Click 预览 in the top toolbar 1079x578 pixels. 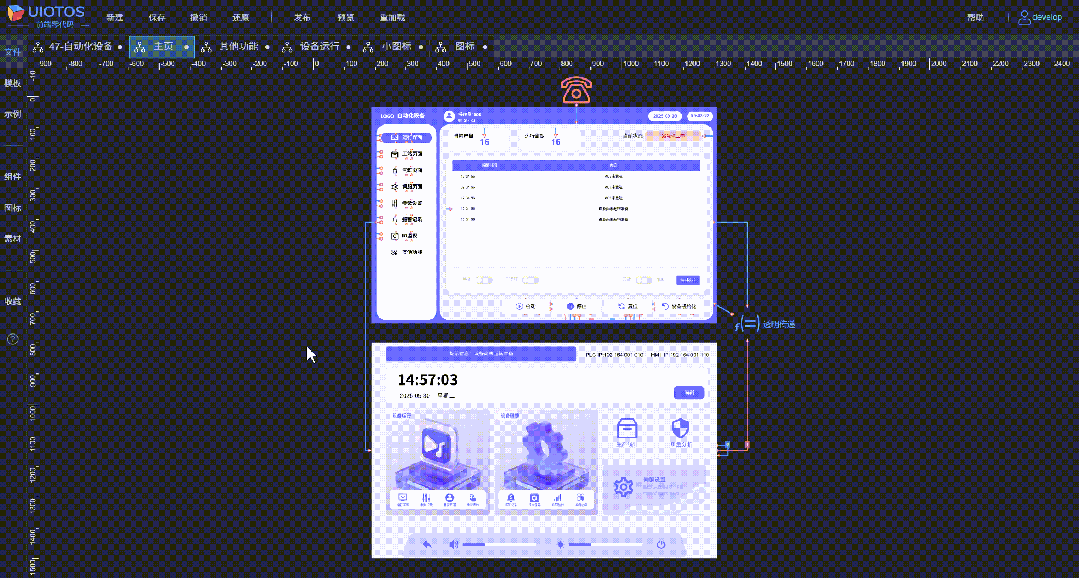tap(346, 17)
